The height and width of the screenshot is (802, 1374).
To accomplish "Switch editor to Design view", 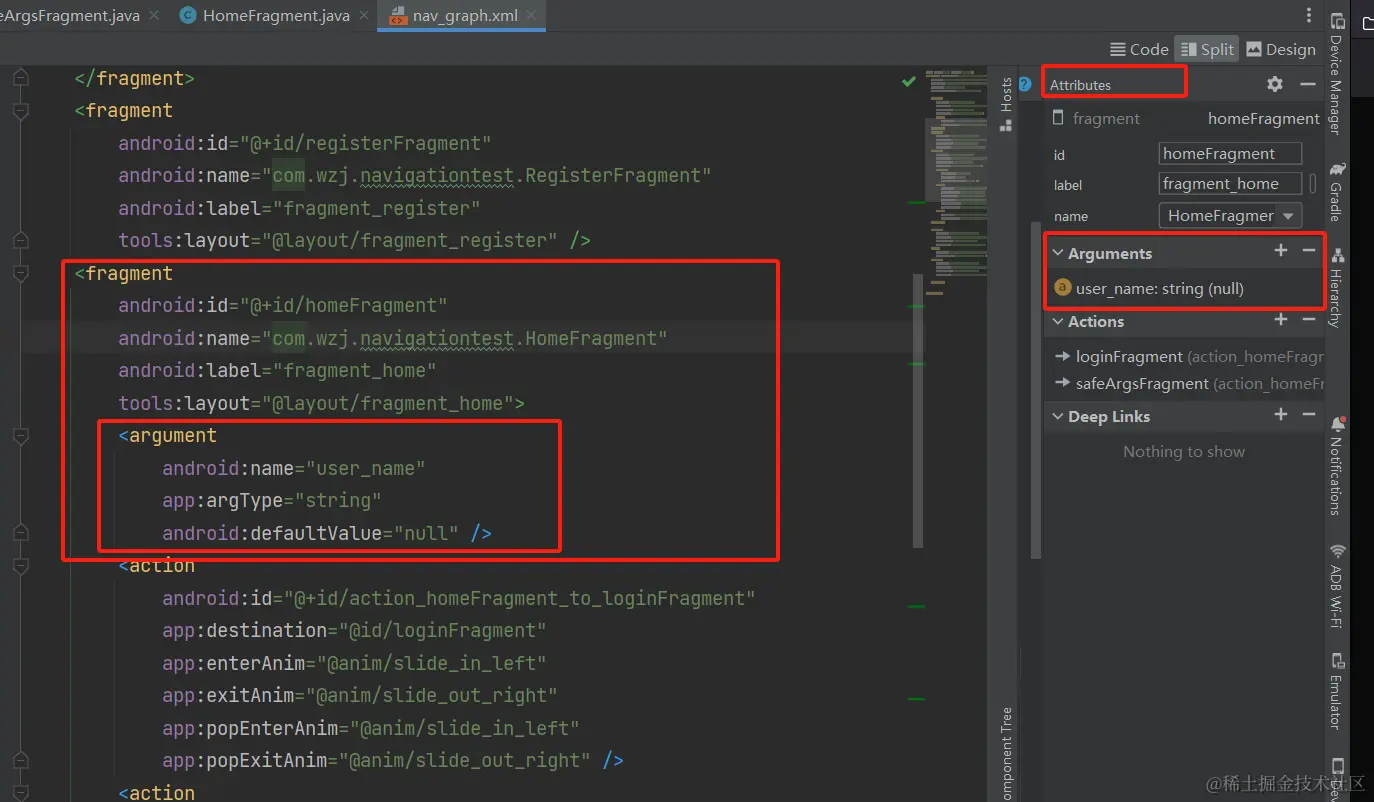I will click(1281, 49).
